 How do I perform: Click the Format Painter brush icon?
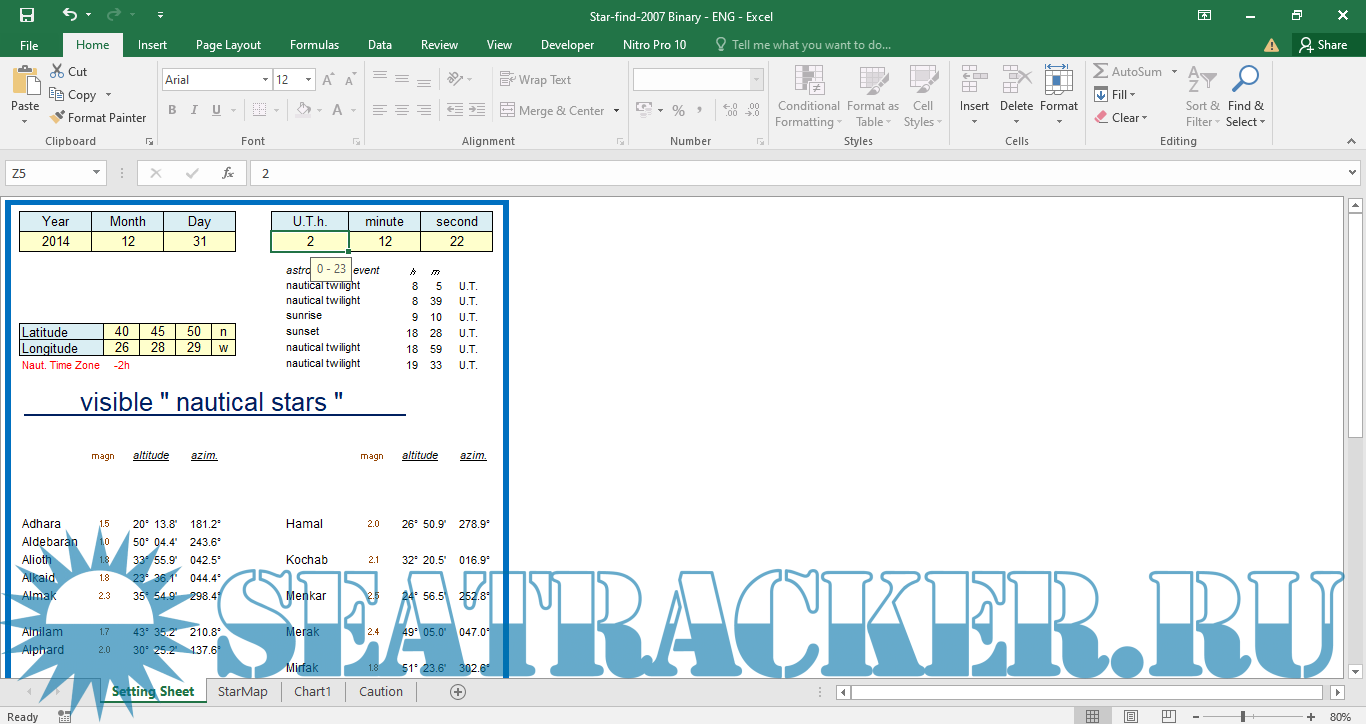click(x=58, y=117)
